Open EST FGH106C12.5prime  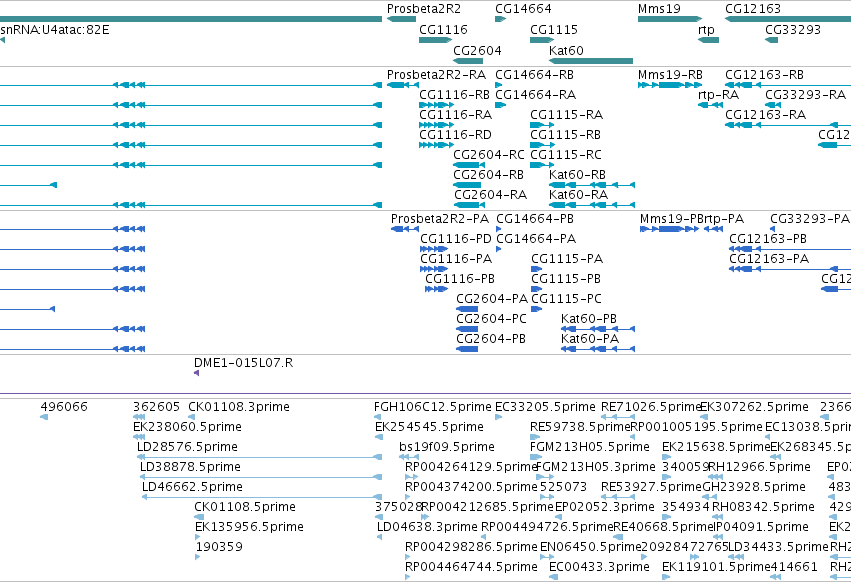[433, 407]
